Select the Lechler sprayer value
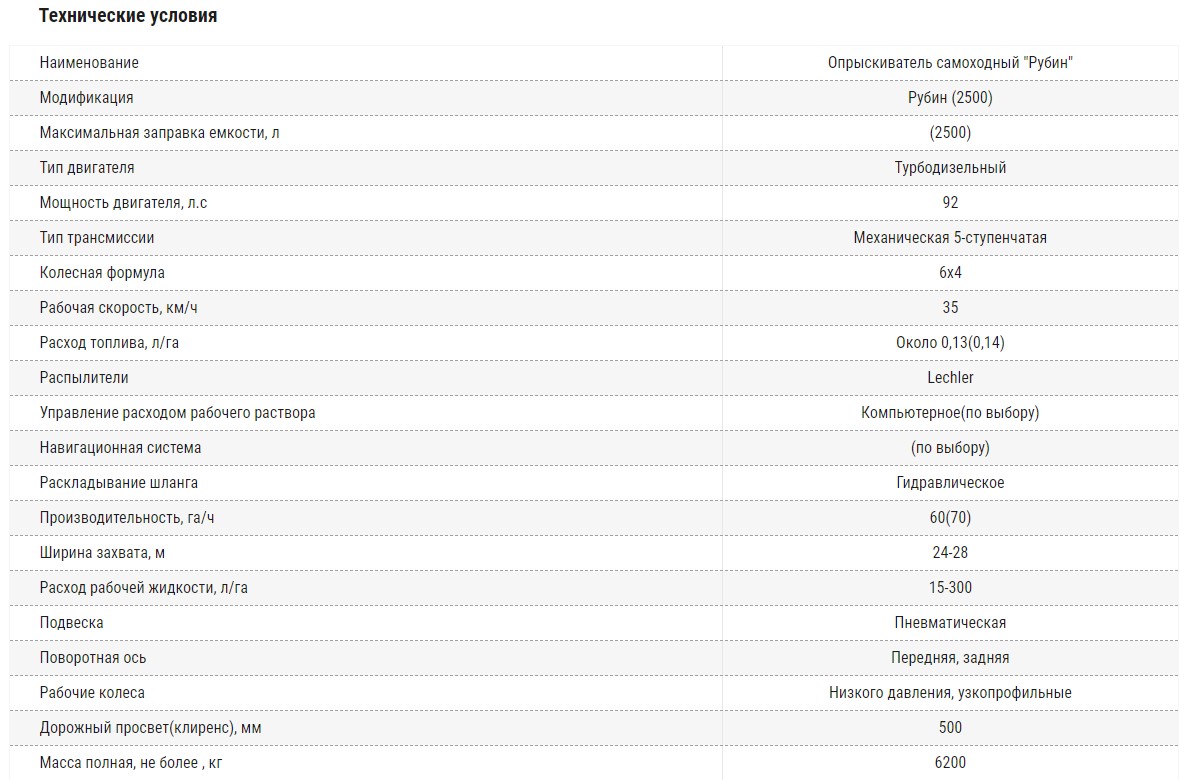 tap(950, 377)
